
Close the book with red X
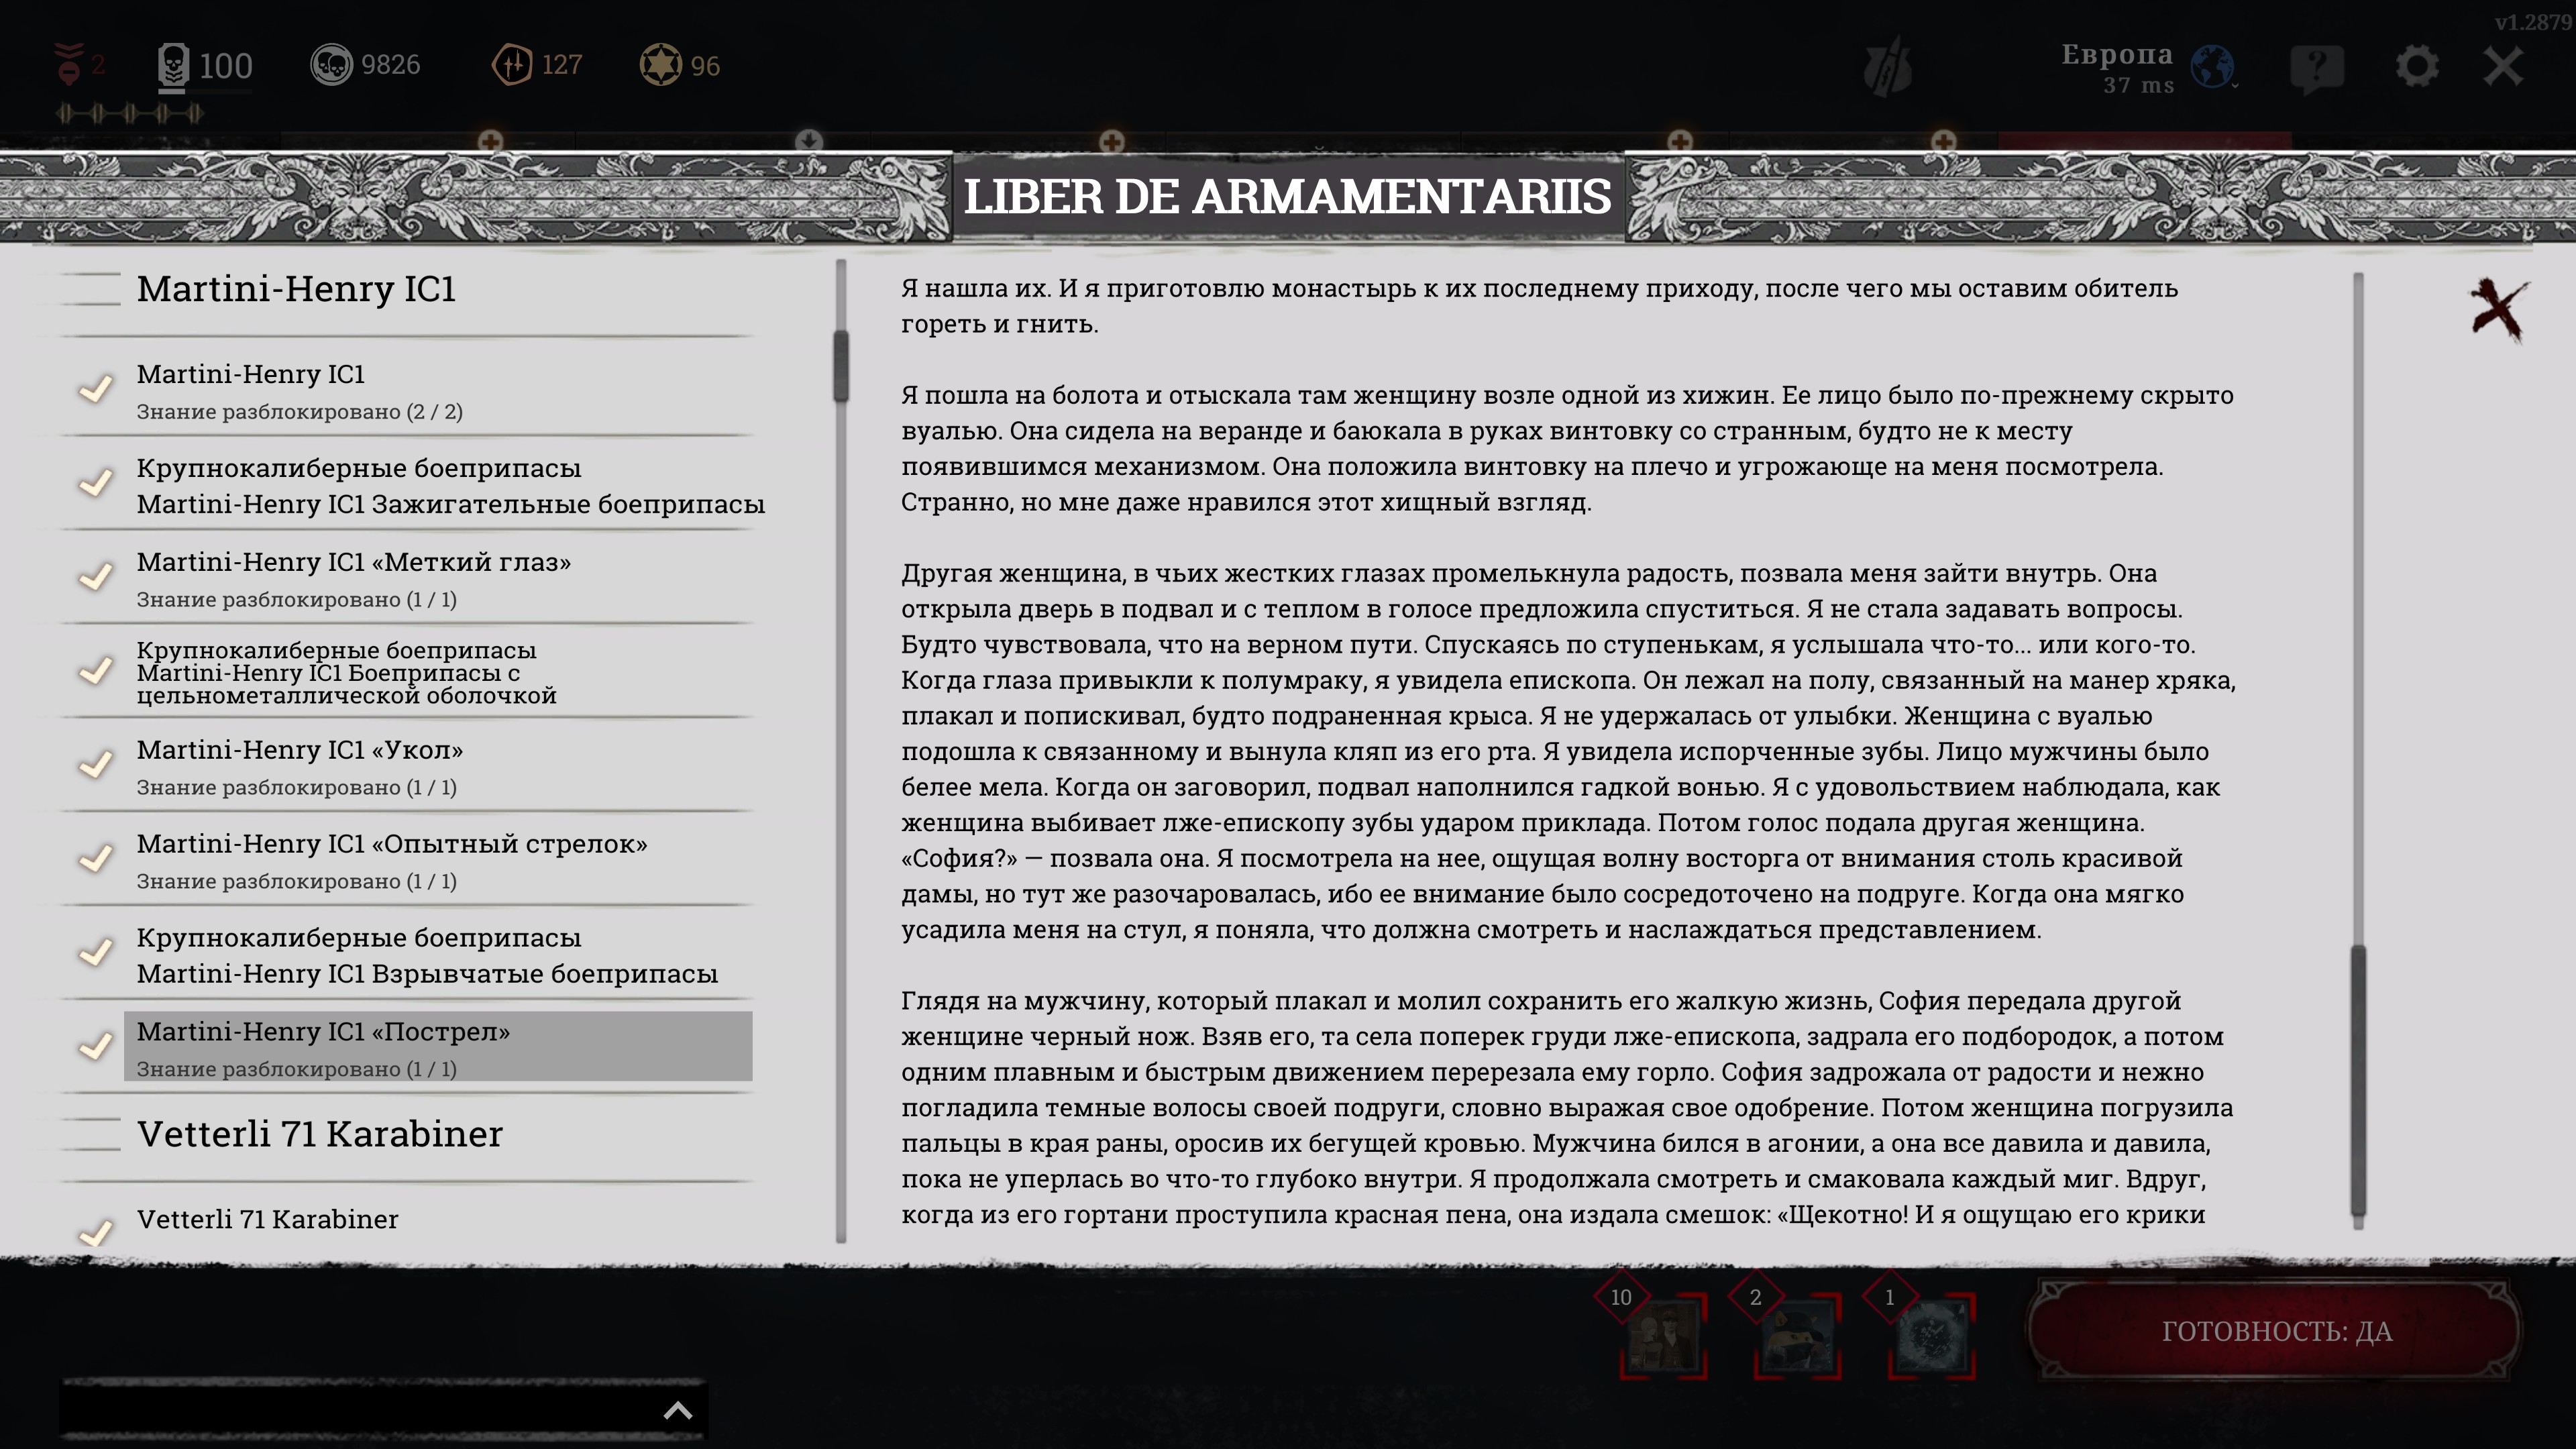[2498, 309]
